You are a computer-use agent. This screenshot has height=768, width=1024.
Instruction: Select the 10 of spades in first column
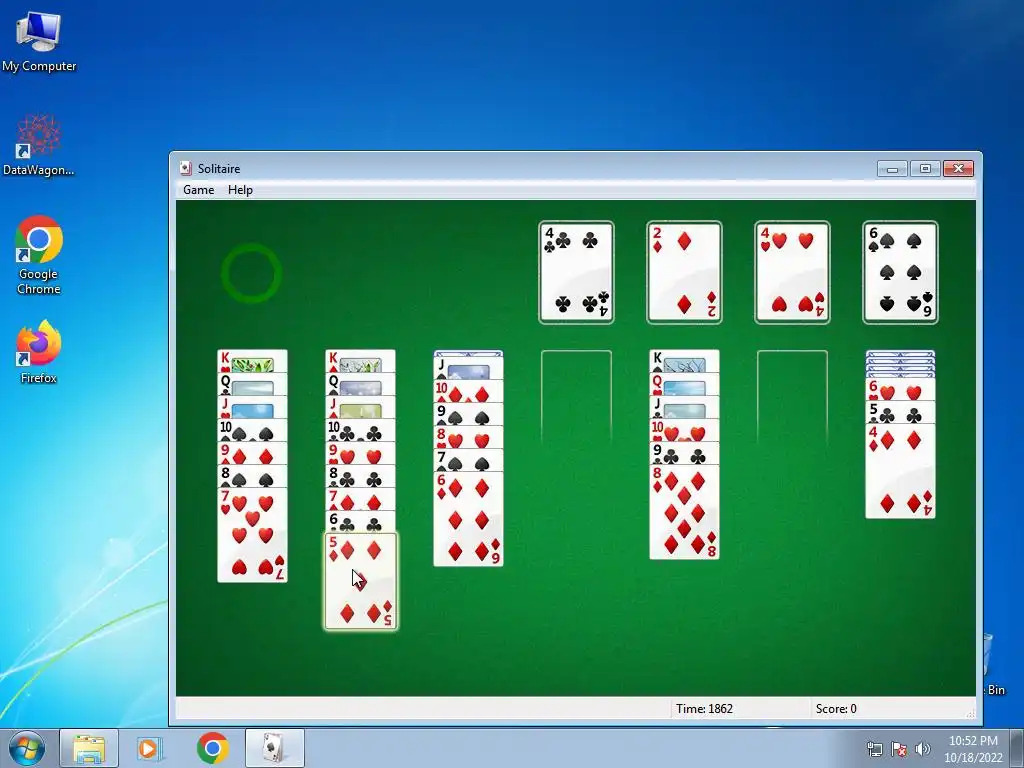252,430
